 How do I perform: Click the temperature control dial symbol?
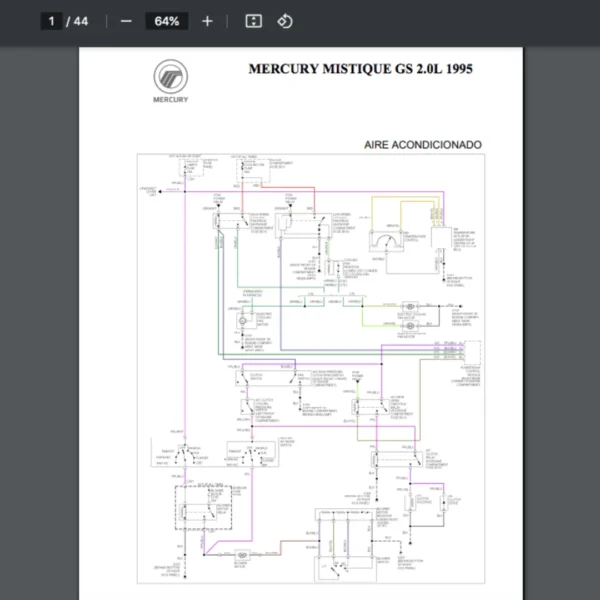click(381, 240)
